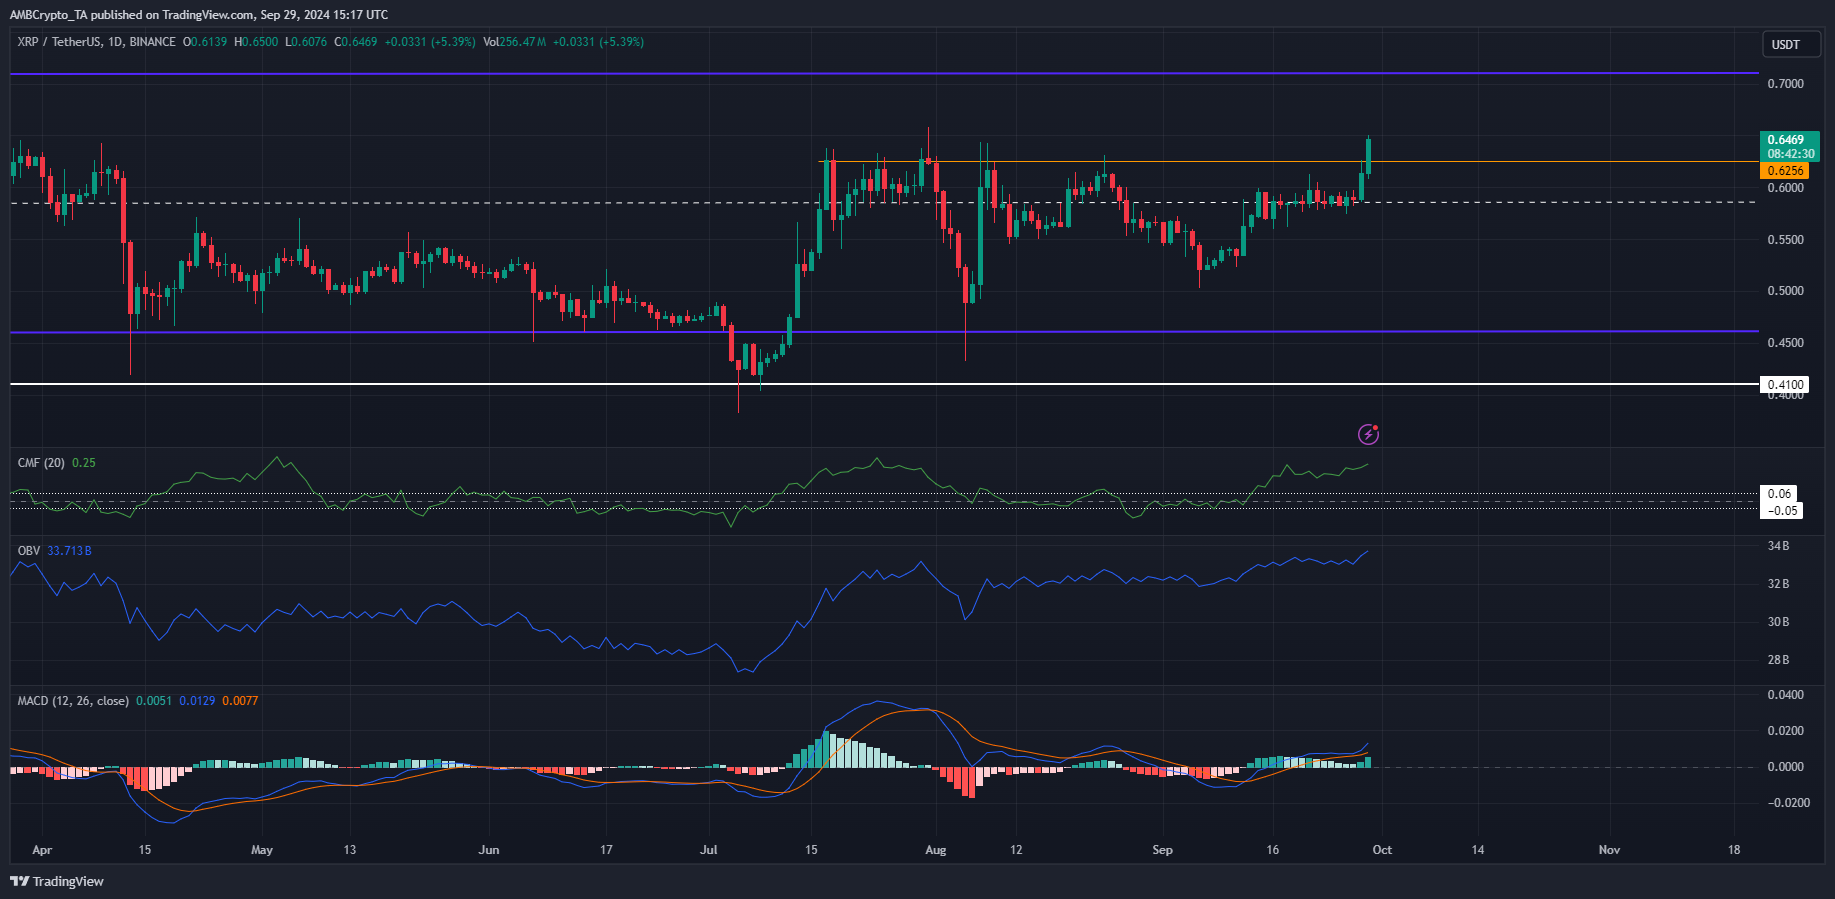Viewport: 1835px width, 899px height.
Task: Click the Jul date on time axis
Action: pyautogui.click(x=709, y=850)
